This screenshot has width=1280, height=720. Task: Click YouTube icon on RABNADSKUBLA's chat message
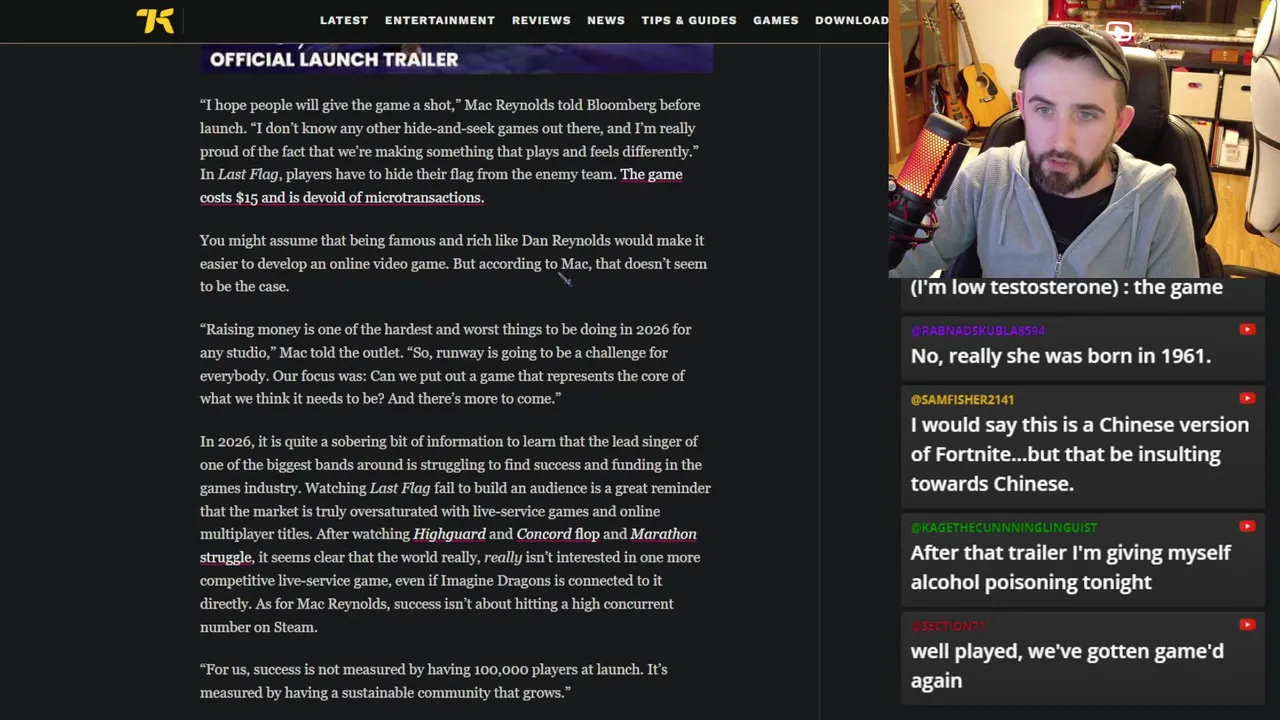point(1247,329)
